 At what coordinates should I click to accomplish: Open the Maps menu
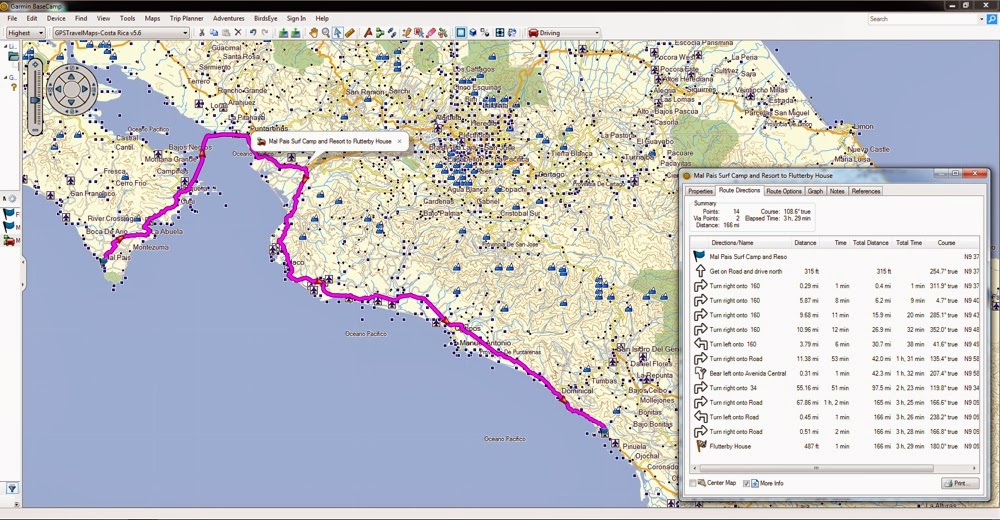152,19
